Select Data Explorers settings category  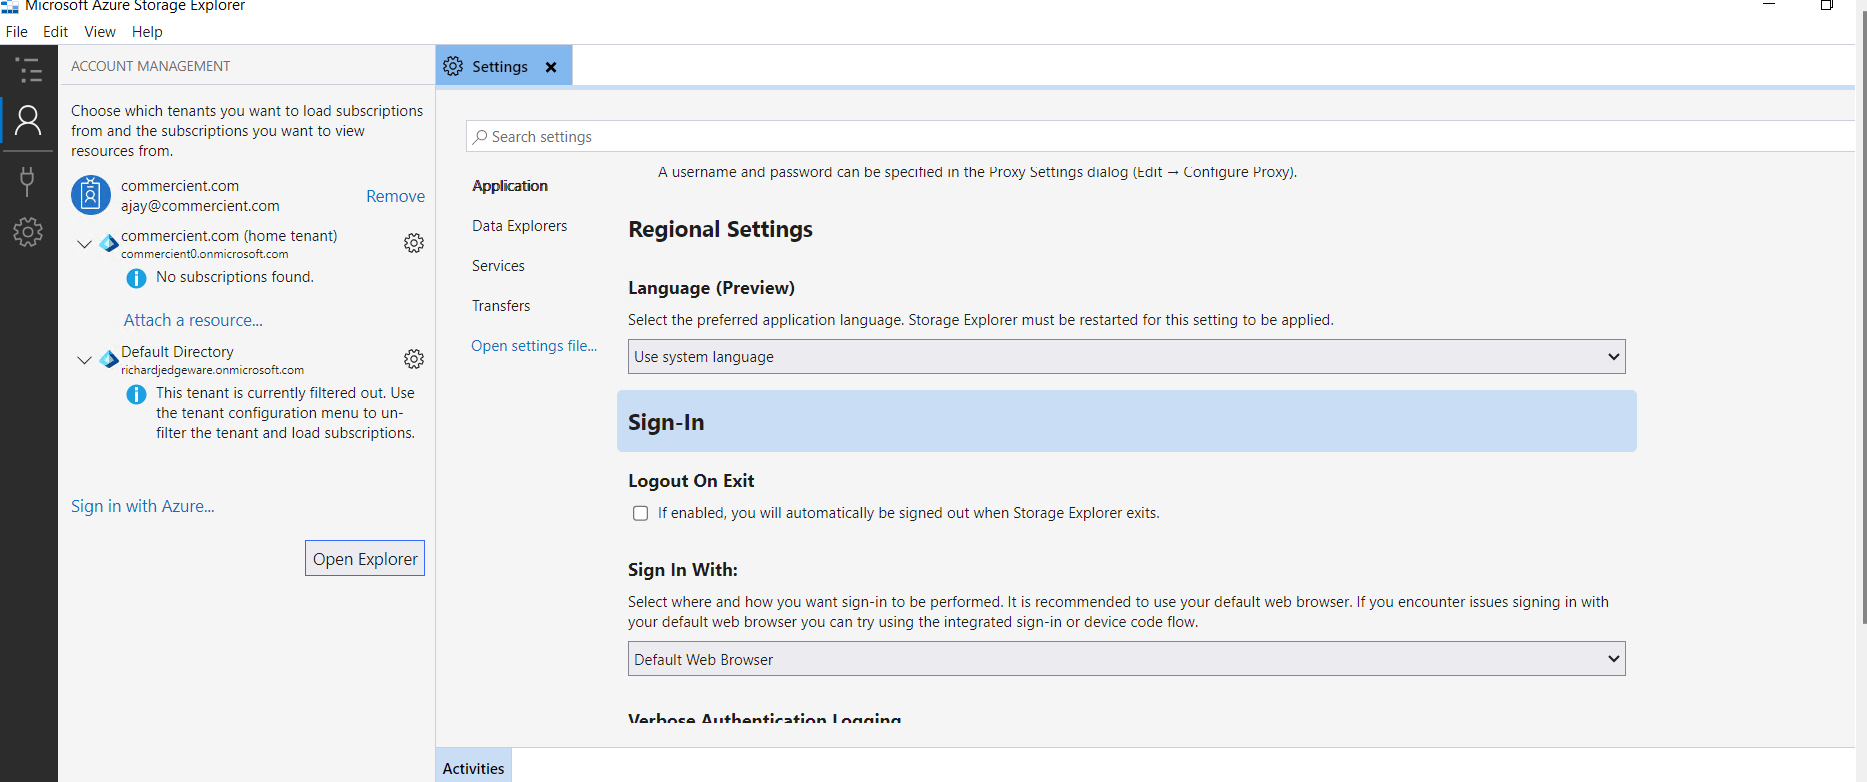click(519, 226)
